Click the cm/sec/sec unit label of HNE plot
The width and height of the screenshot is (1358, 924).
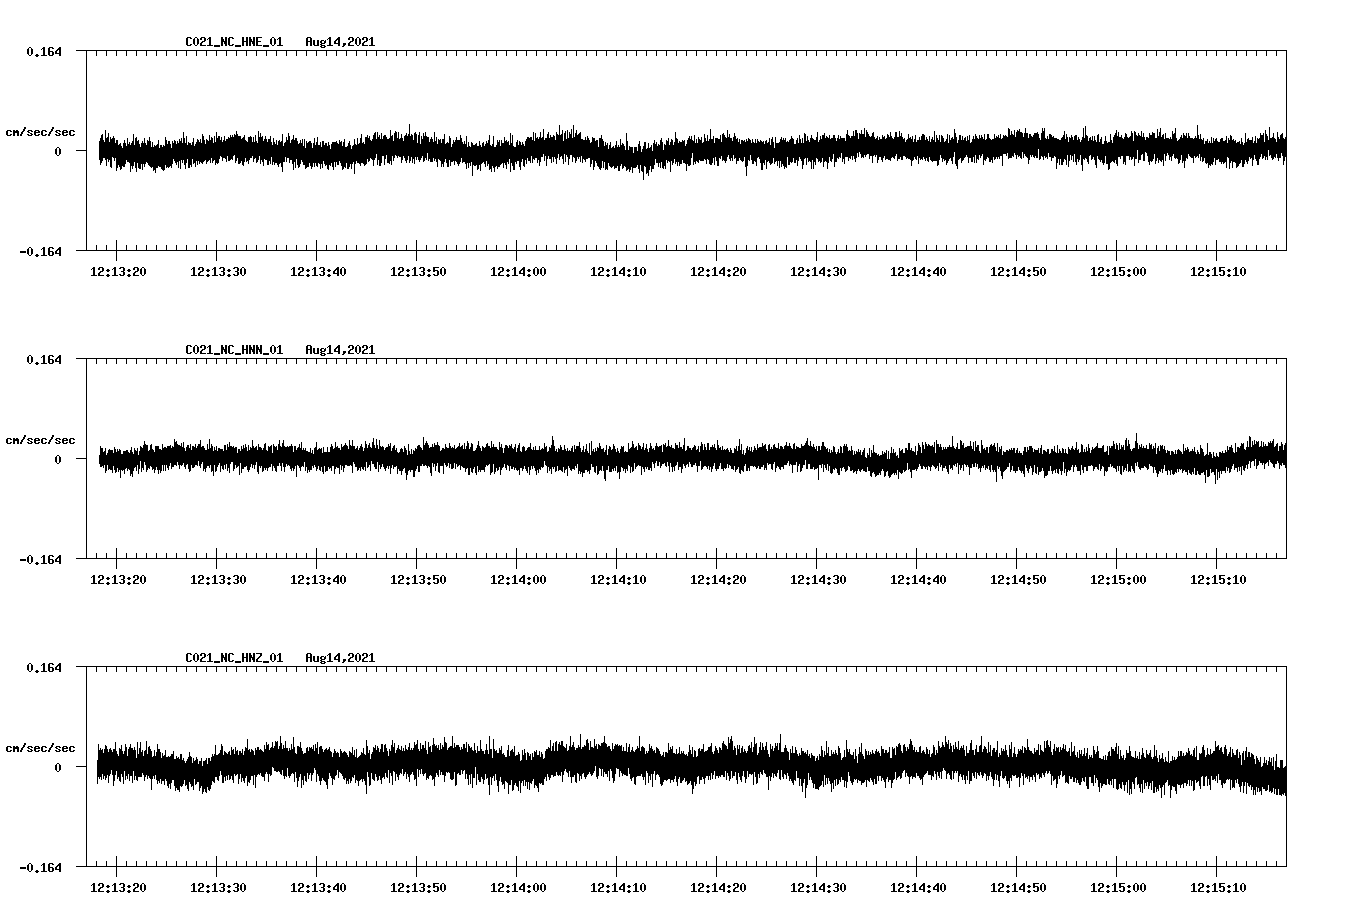(40, 132)
